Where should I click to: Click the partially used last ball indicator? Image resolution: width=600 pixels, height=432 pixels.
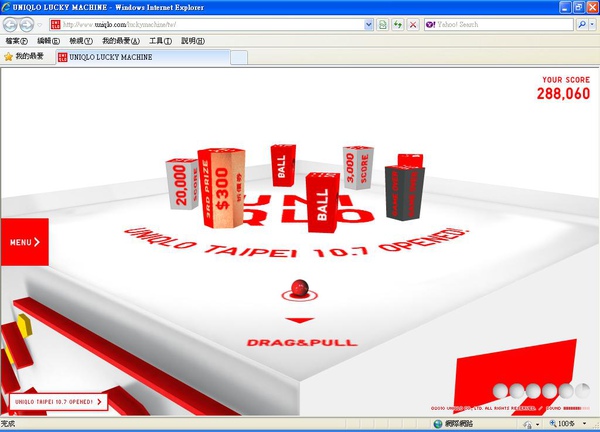(x=583, y=391)
